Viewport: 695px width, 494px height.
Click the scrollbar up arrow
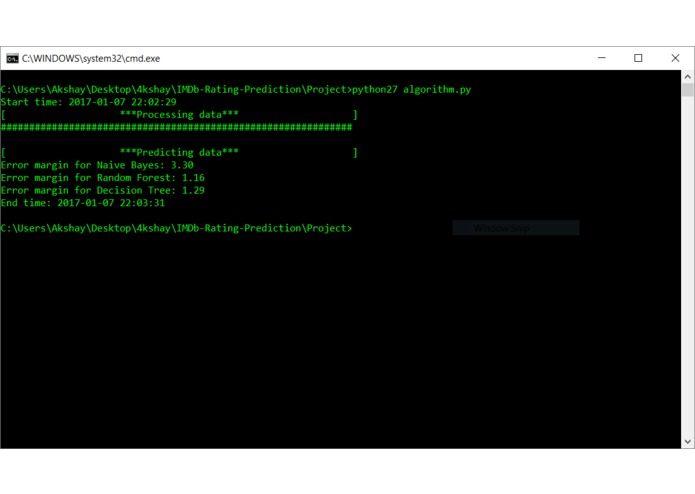[687, 77]
